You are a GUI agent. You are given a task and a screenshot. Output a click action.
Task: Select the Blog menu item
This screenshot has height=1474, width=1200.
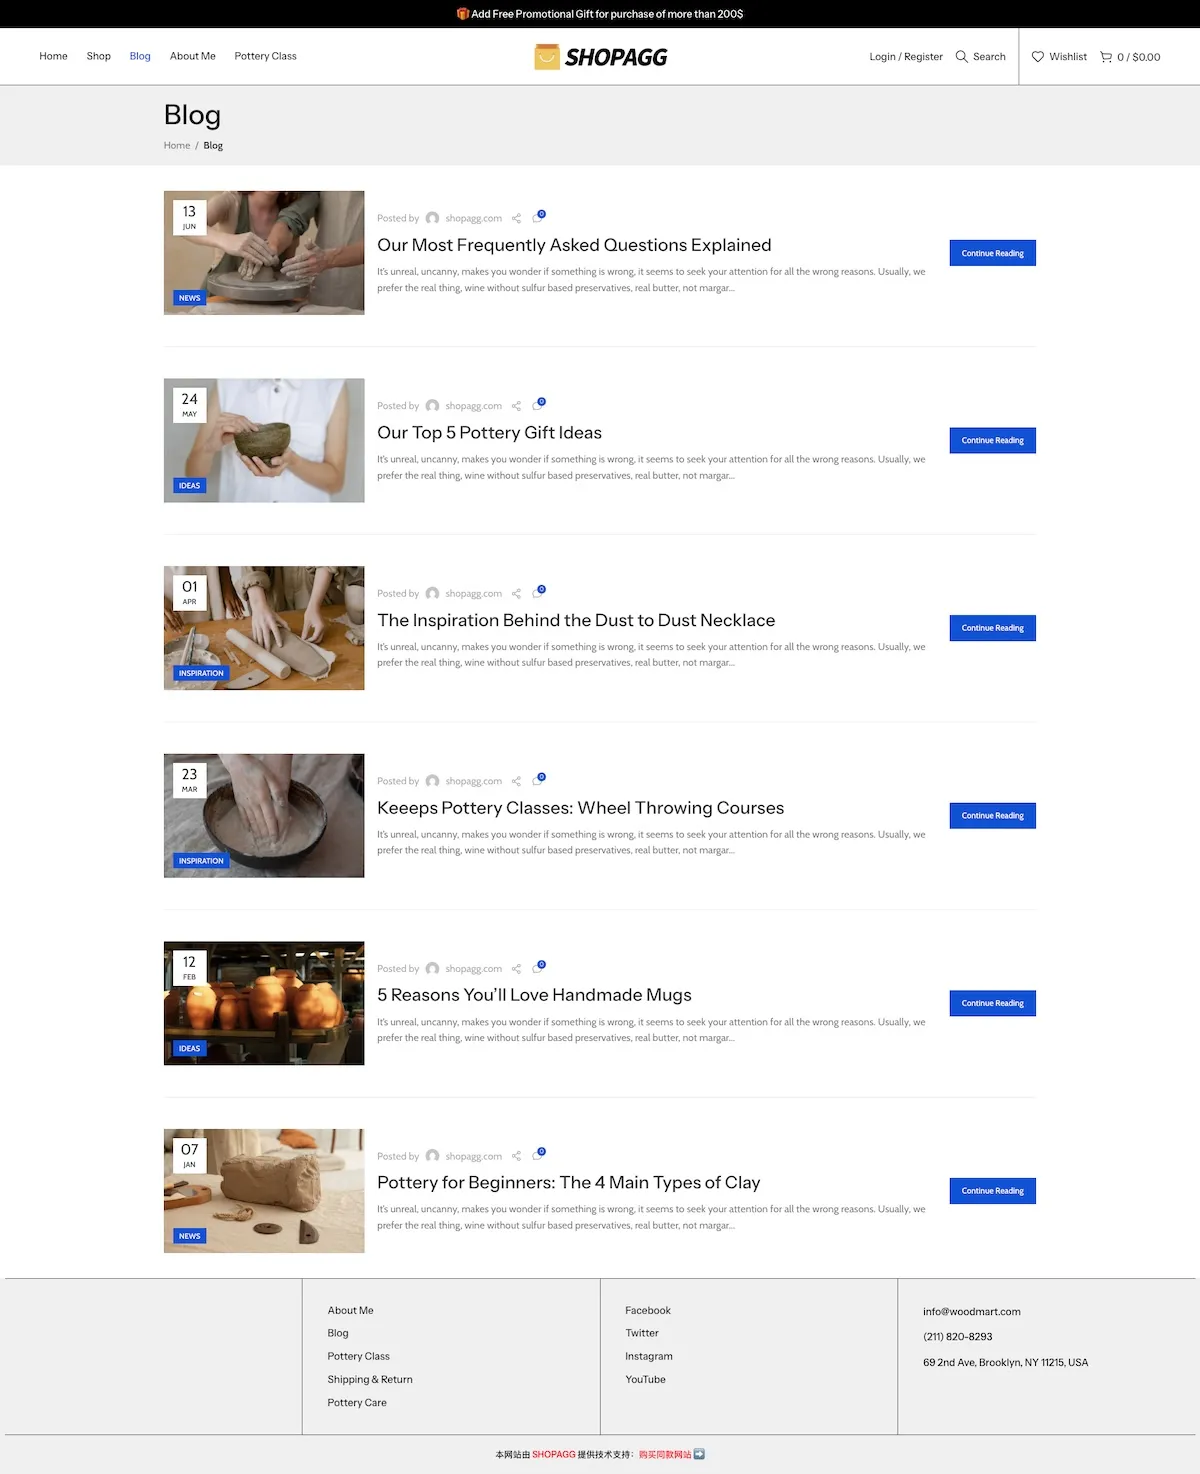(140, 56)
